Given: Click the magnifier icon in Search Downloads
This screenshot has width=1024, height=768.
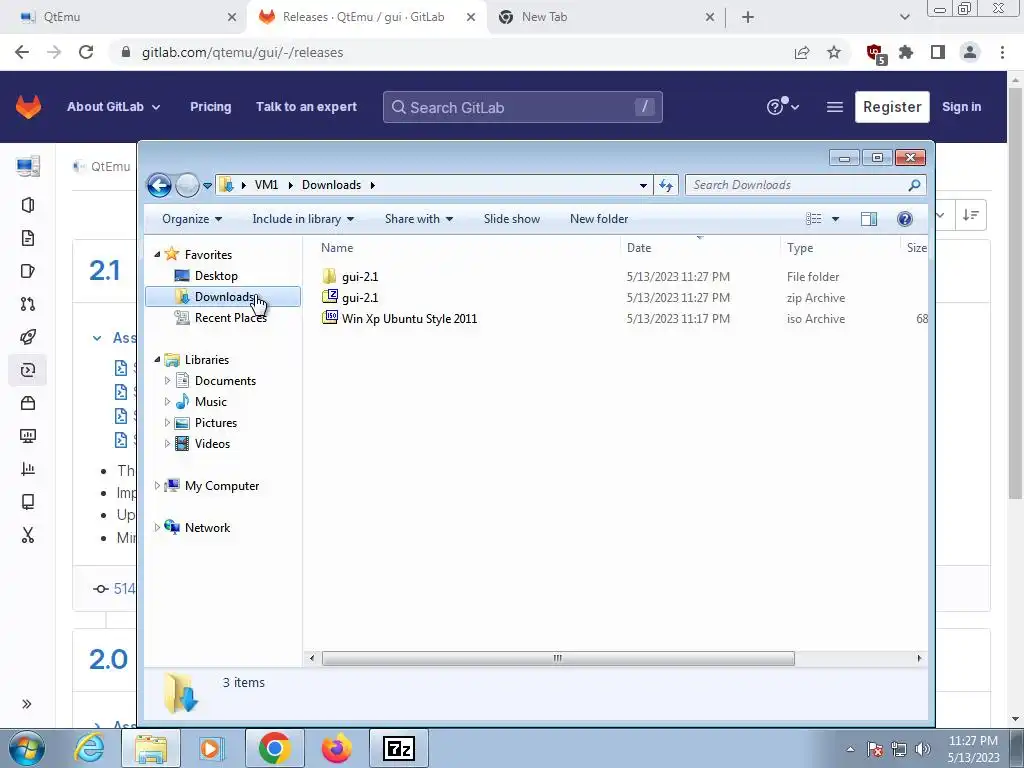Looking at the screenshot, I should [914, 185].
